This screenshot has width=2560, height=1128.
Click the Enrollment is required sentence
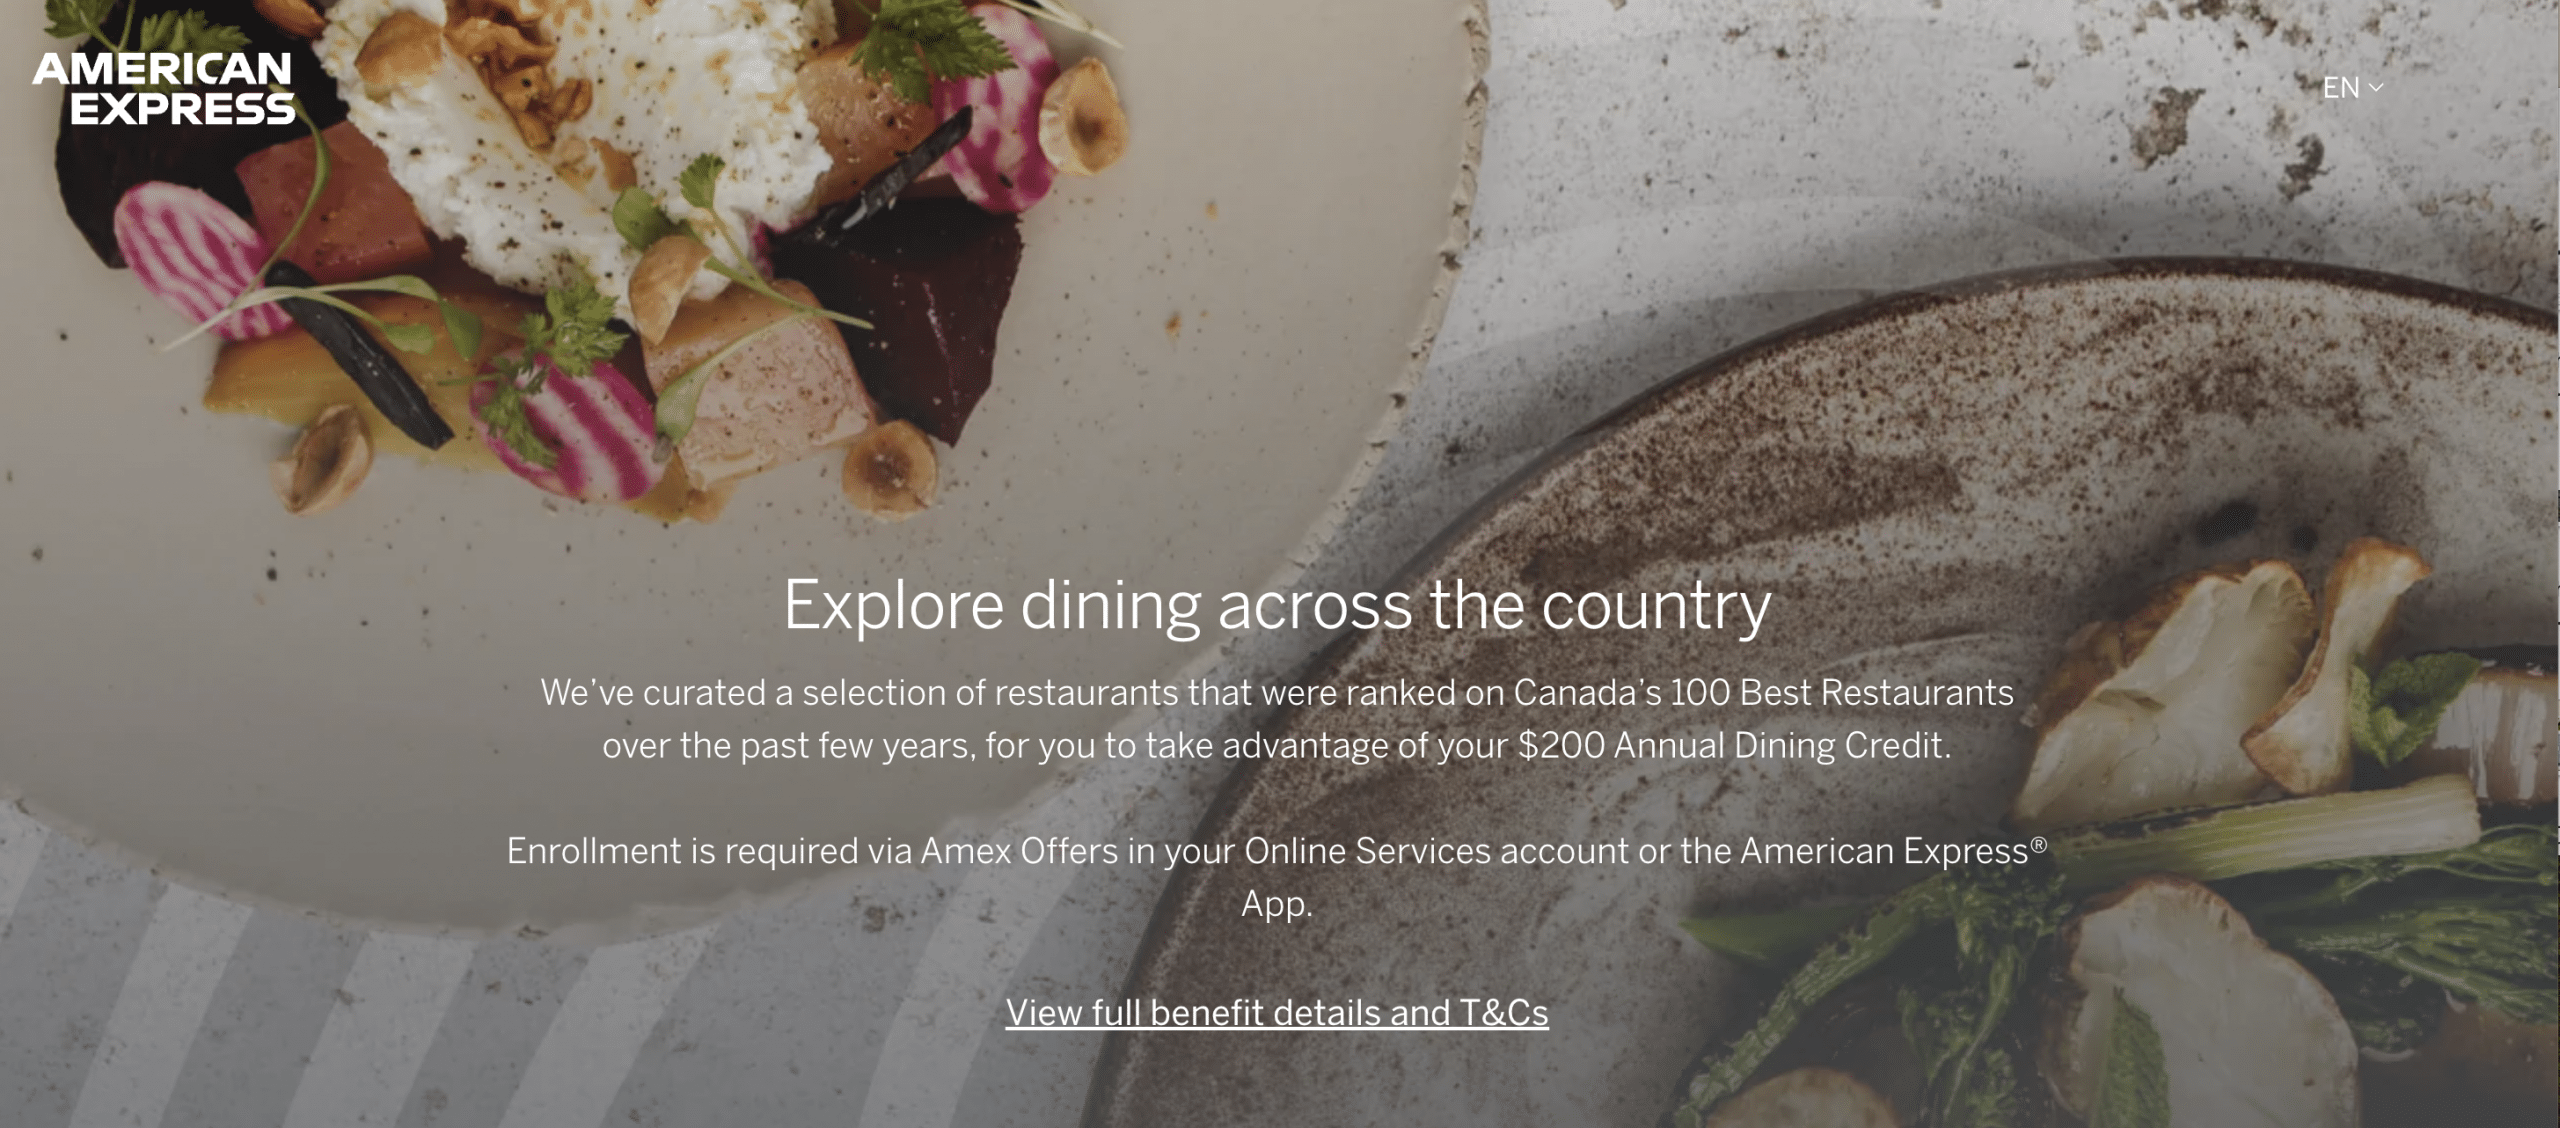pyautogui.click(x=1277, y=877)
